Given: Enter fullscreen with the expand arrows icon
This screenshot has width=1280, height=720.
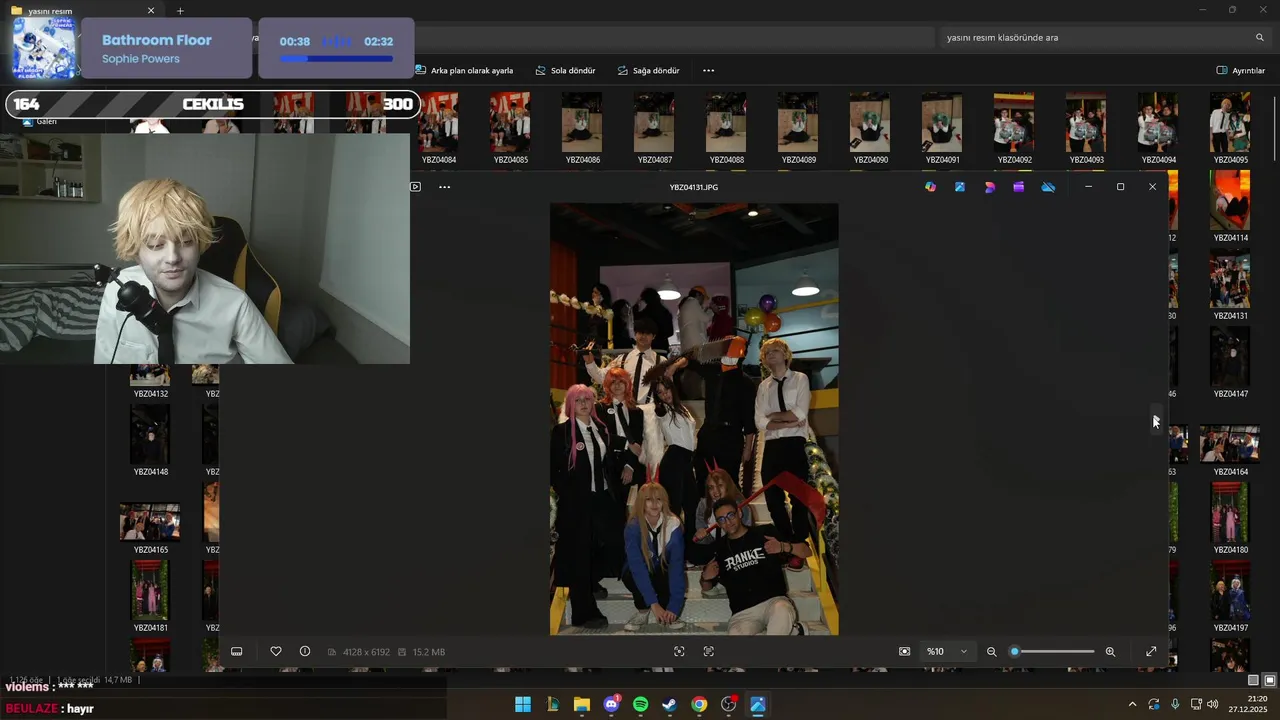Looking at the screenshot, I should point(1151,652).
